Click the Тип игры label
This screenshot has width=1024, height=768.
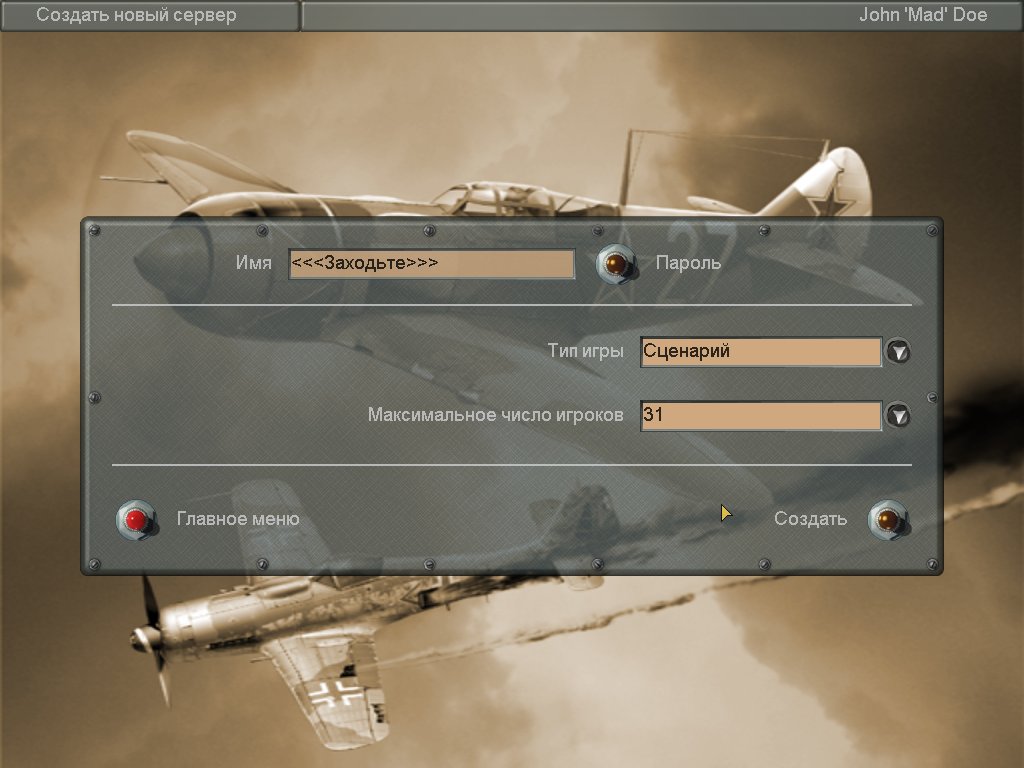coord(586,352)
